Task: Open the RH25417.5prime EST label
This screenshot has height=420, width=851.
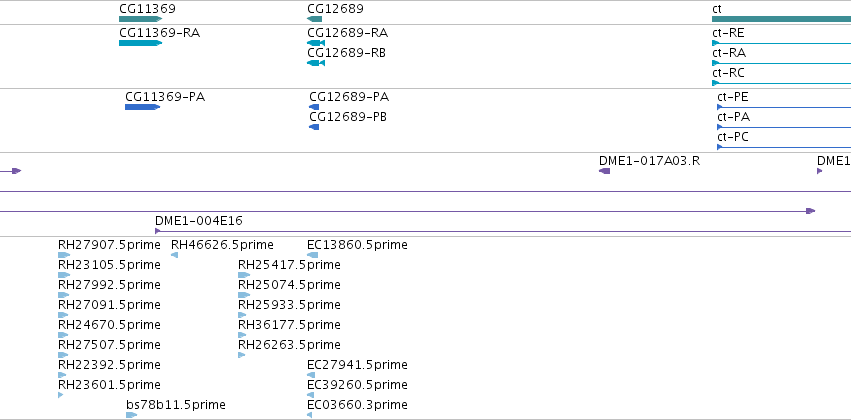Action: [x=289, y=265]
